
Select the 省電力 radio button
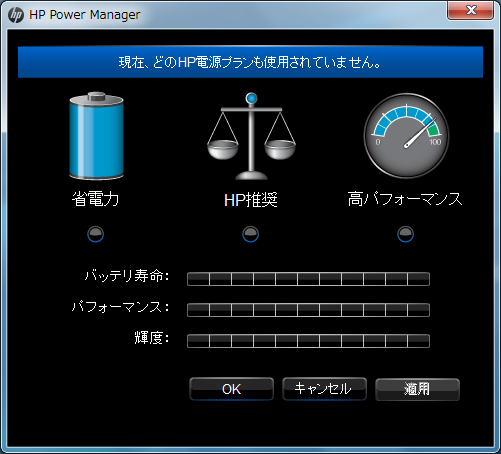pos(96,234)
